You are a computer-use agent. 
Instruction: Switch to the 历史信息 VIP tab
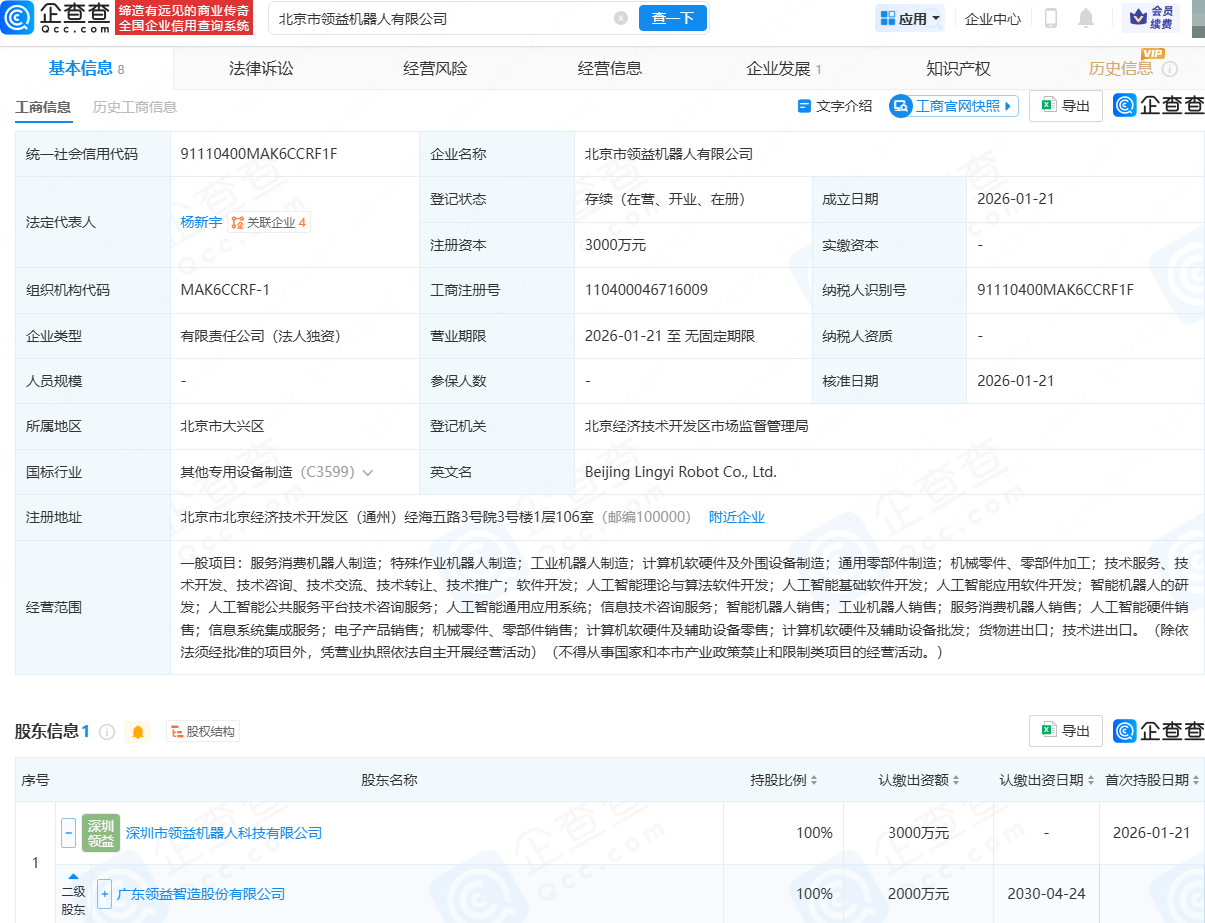(x=1121, y=68)
